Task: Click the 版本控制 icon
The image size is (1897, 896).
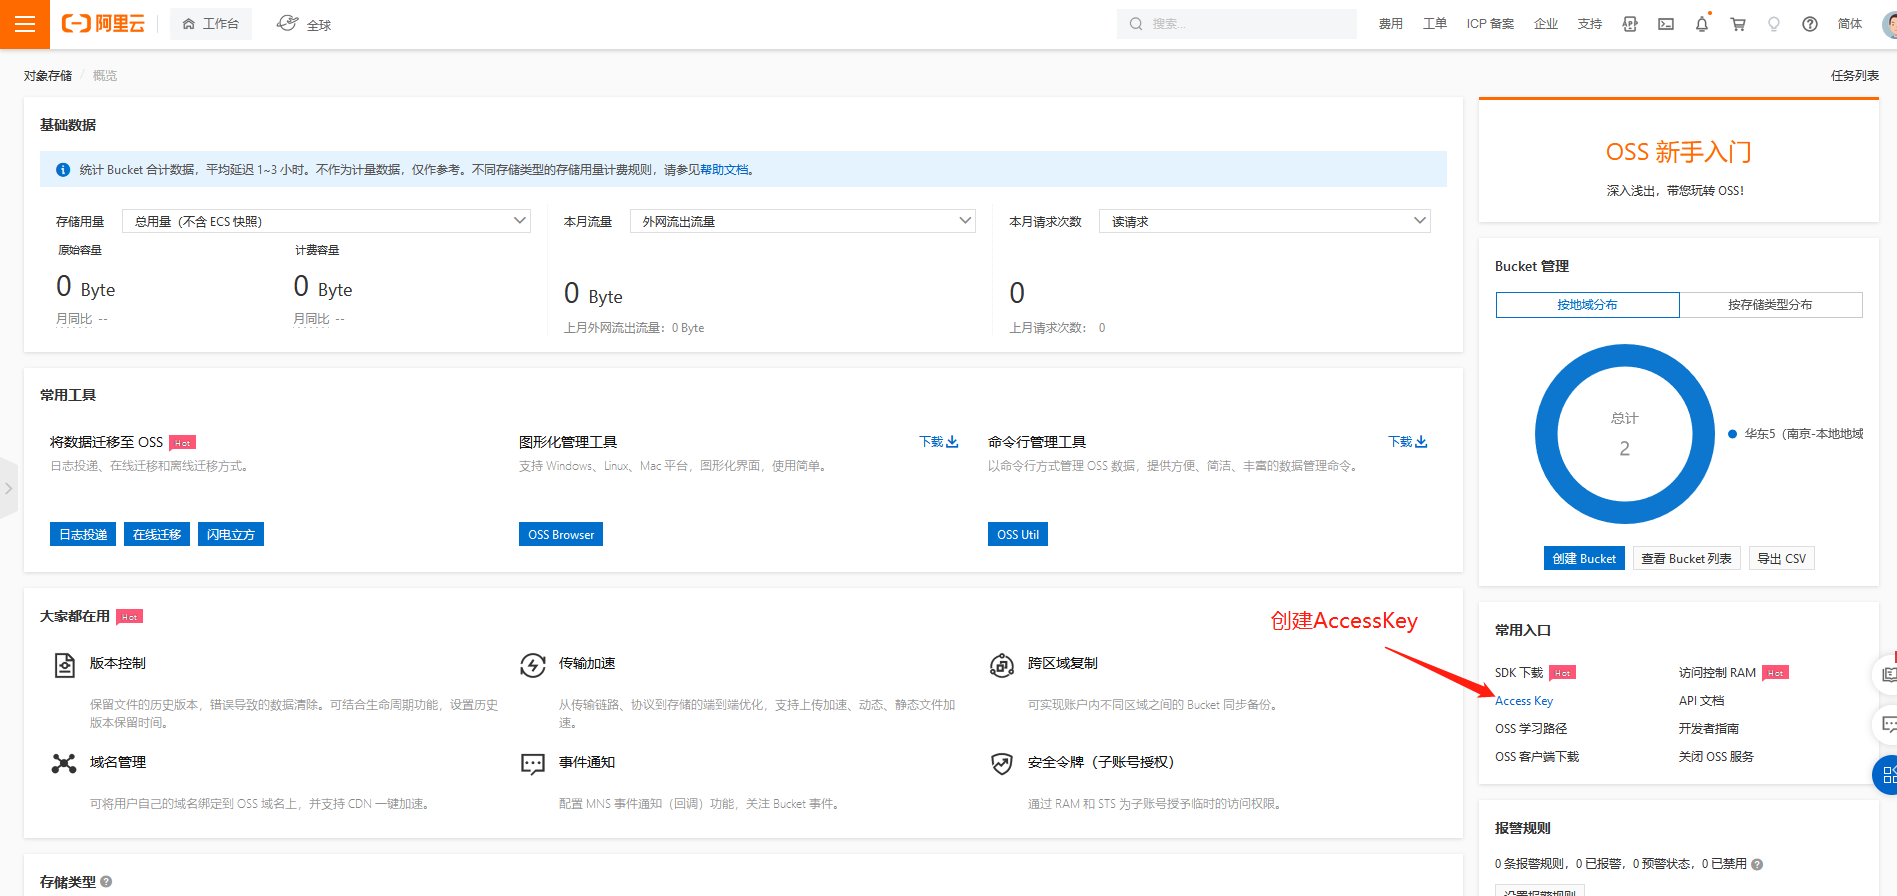Action: click(x=64, y=665)
